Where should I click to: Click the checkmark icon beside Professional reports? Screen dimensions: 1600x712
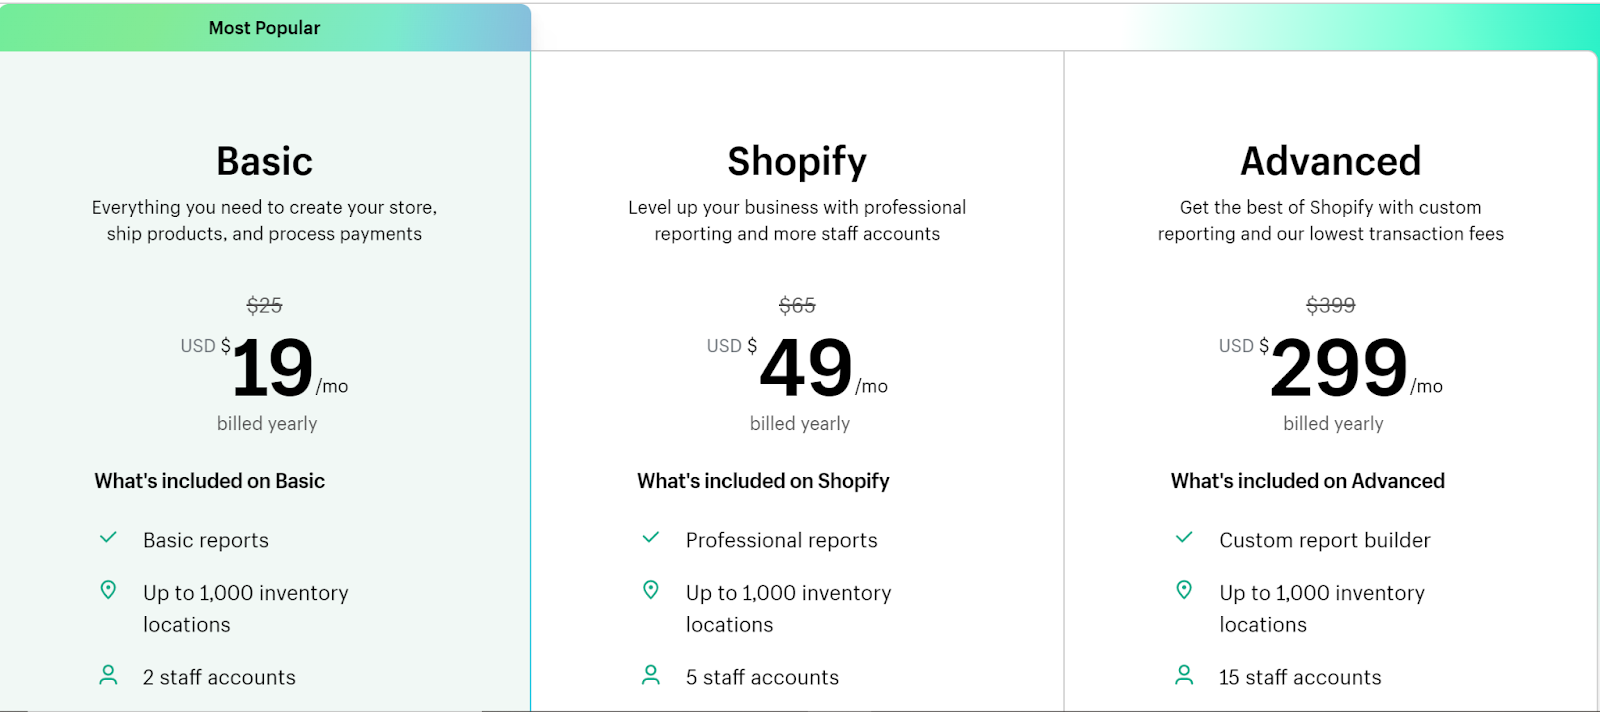click(x=651, y=538)
